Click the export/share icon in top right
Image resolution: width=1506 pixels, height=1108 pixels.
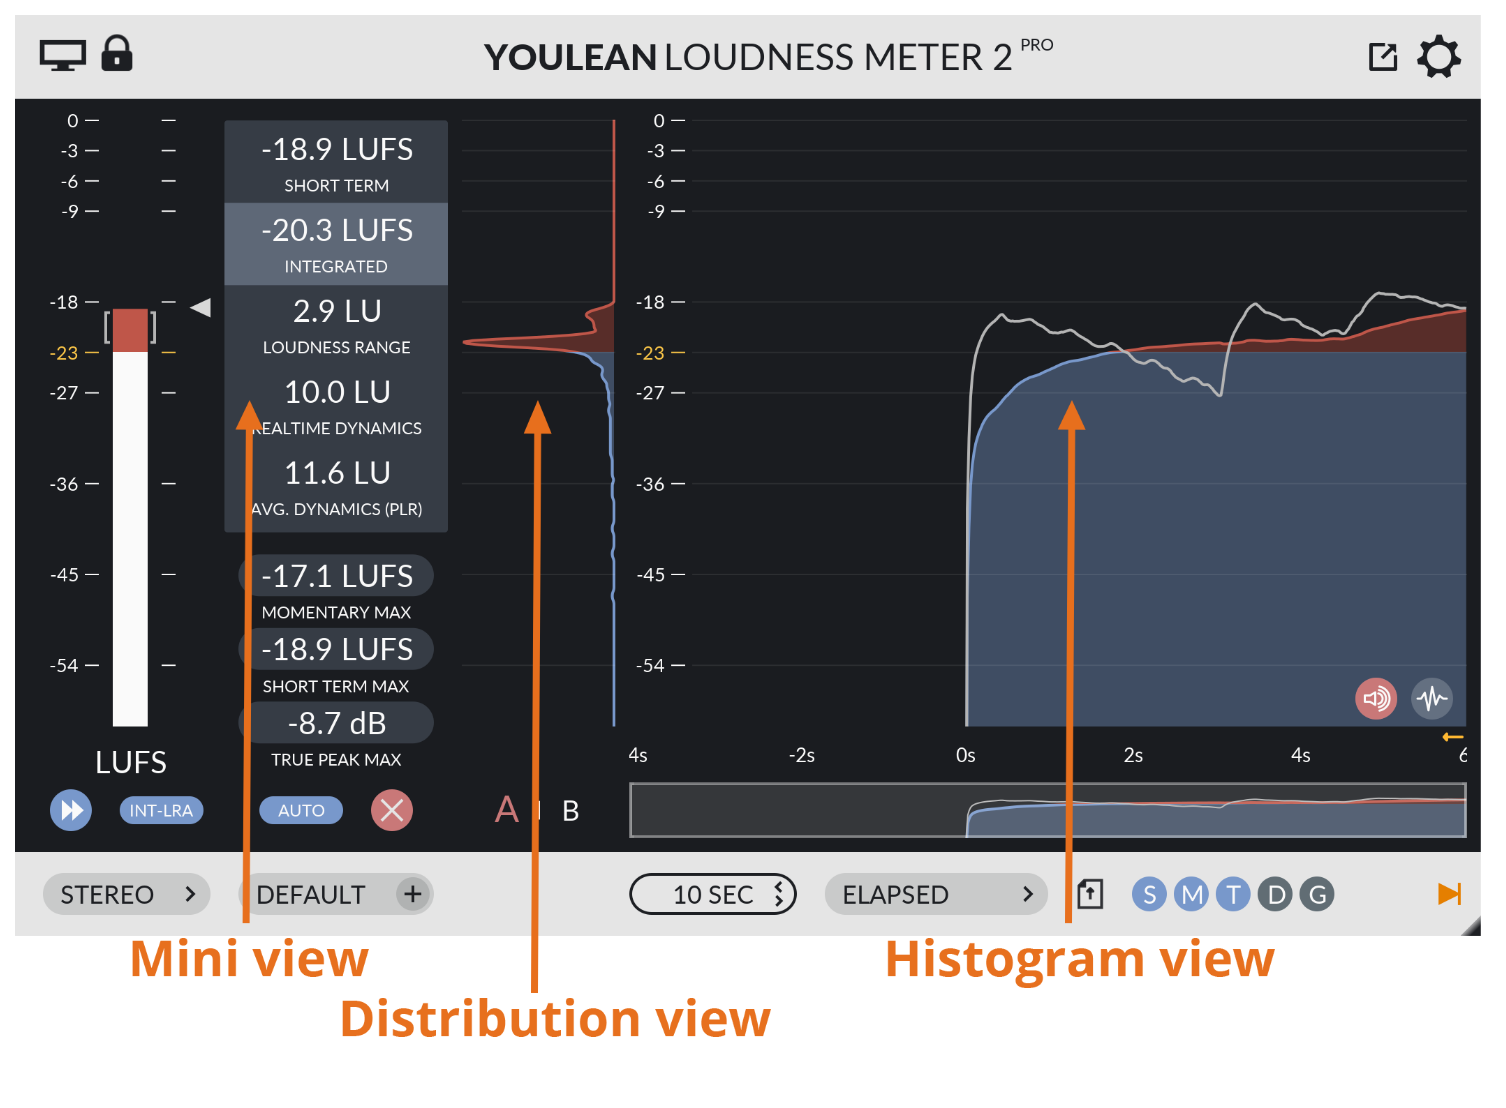pos(1383,57)
